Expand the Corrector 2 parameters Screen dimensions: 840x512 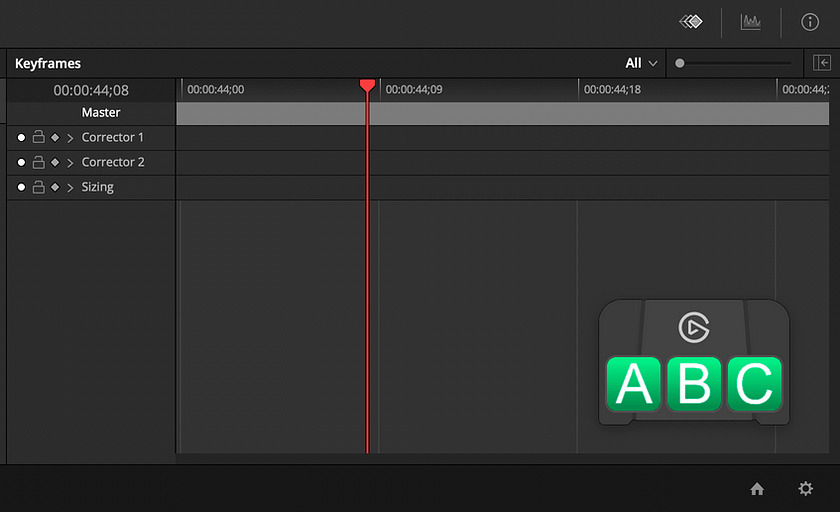click(70, 163)
